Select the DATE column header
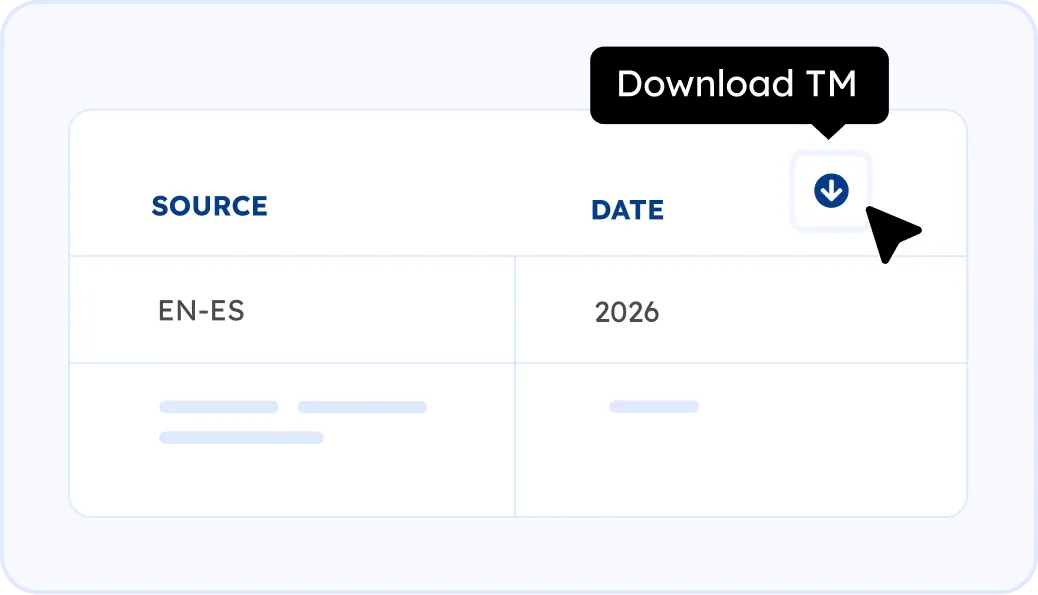The width and height of the screenshot is (1038, 595). [x=627, y=210]
